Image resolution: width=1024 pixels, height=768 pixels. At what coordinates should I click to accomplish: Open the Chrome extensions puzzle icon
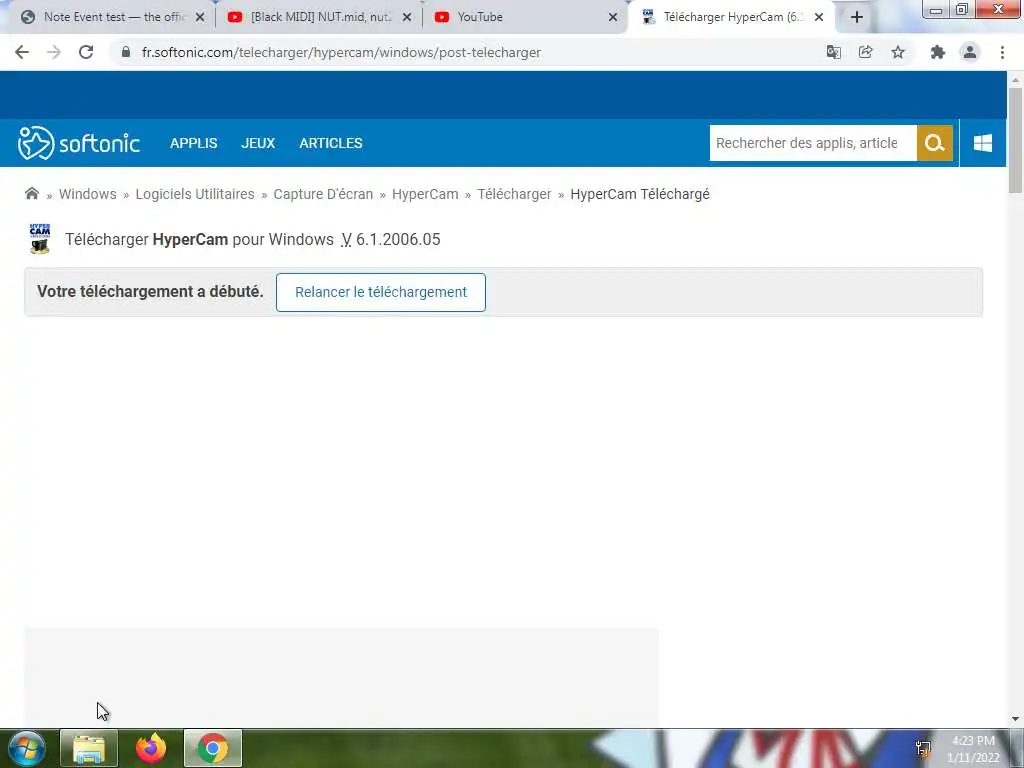tap(938, 52)
